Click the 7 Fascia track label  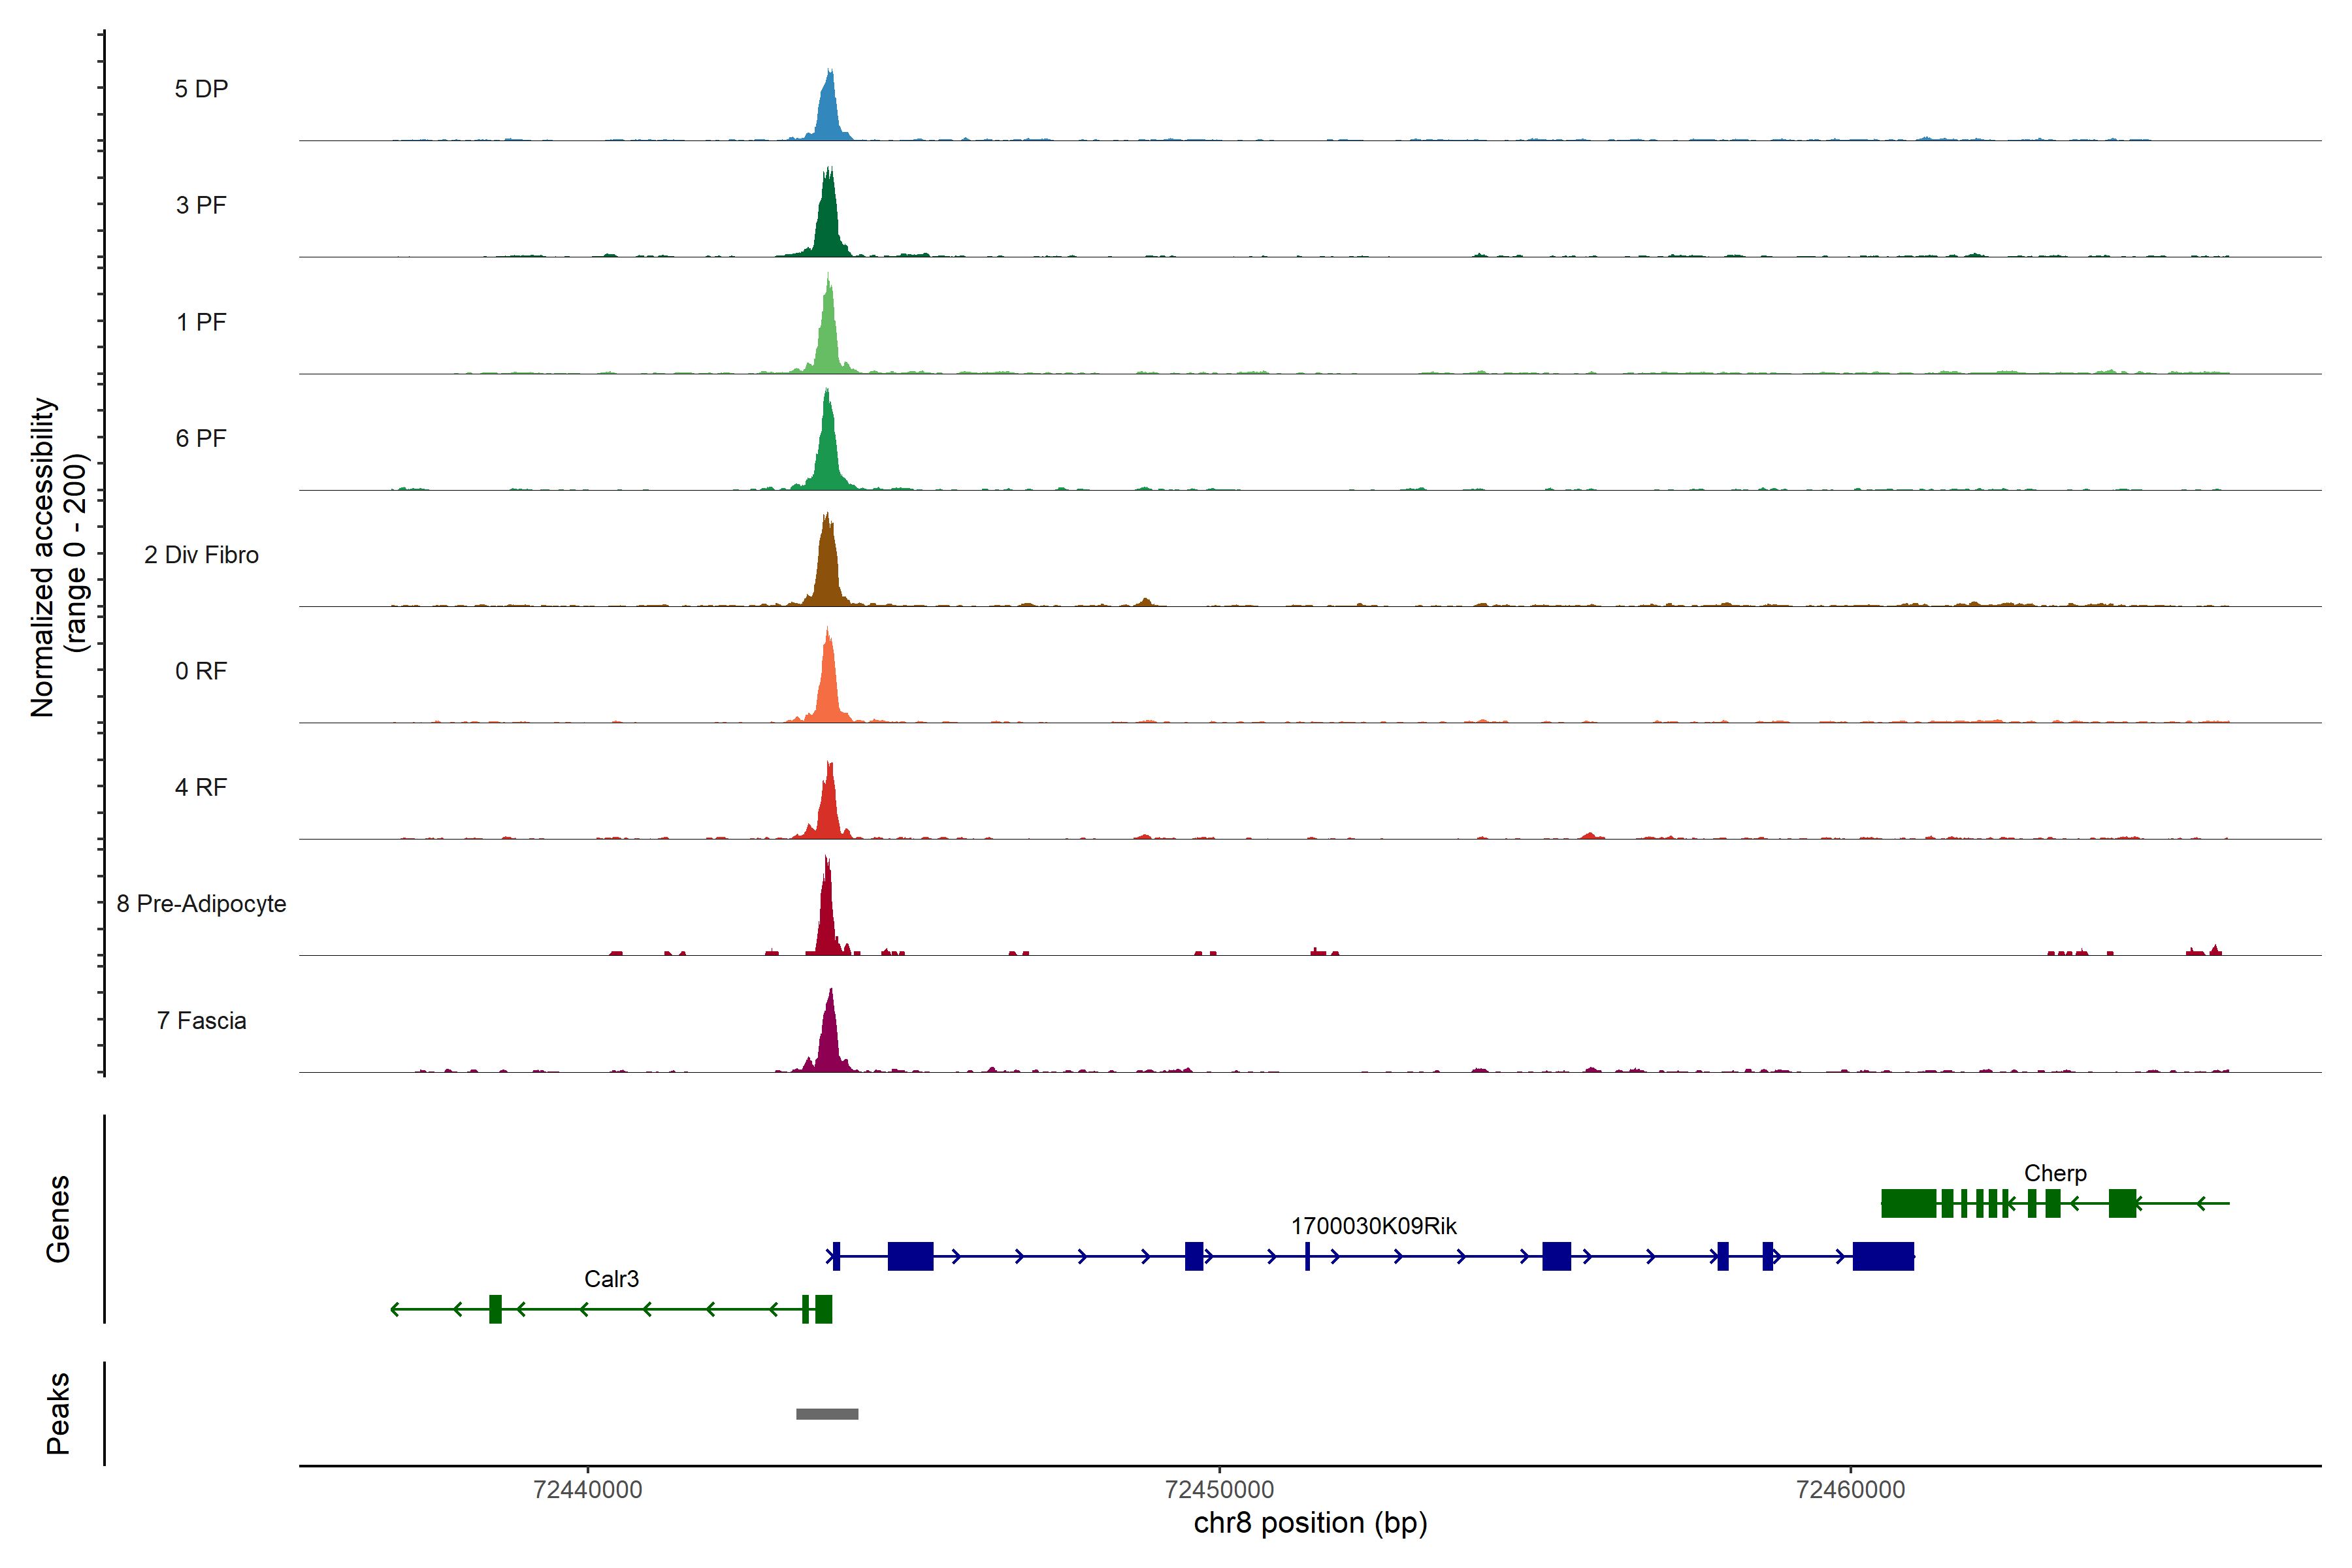click(201, 1021)
